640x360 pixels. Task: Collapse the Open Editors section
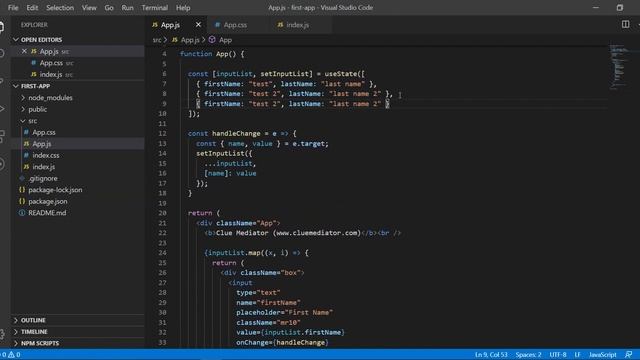[41, 40]
